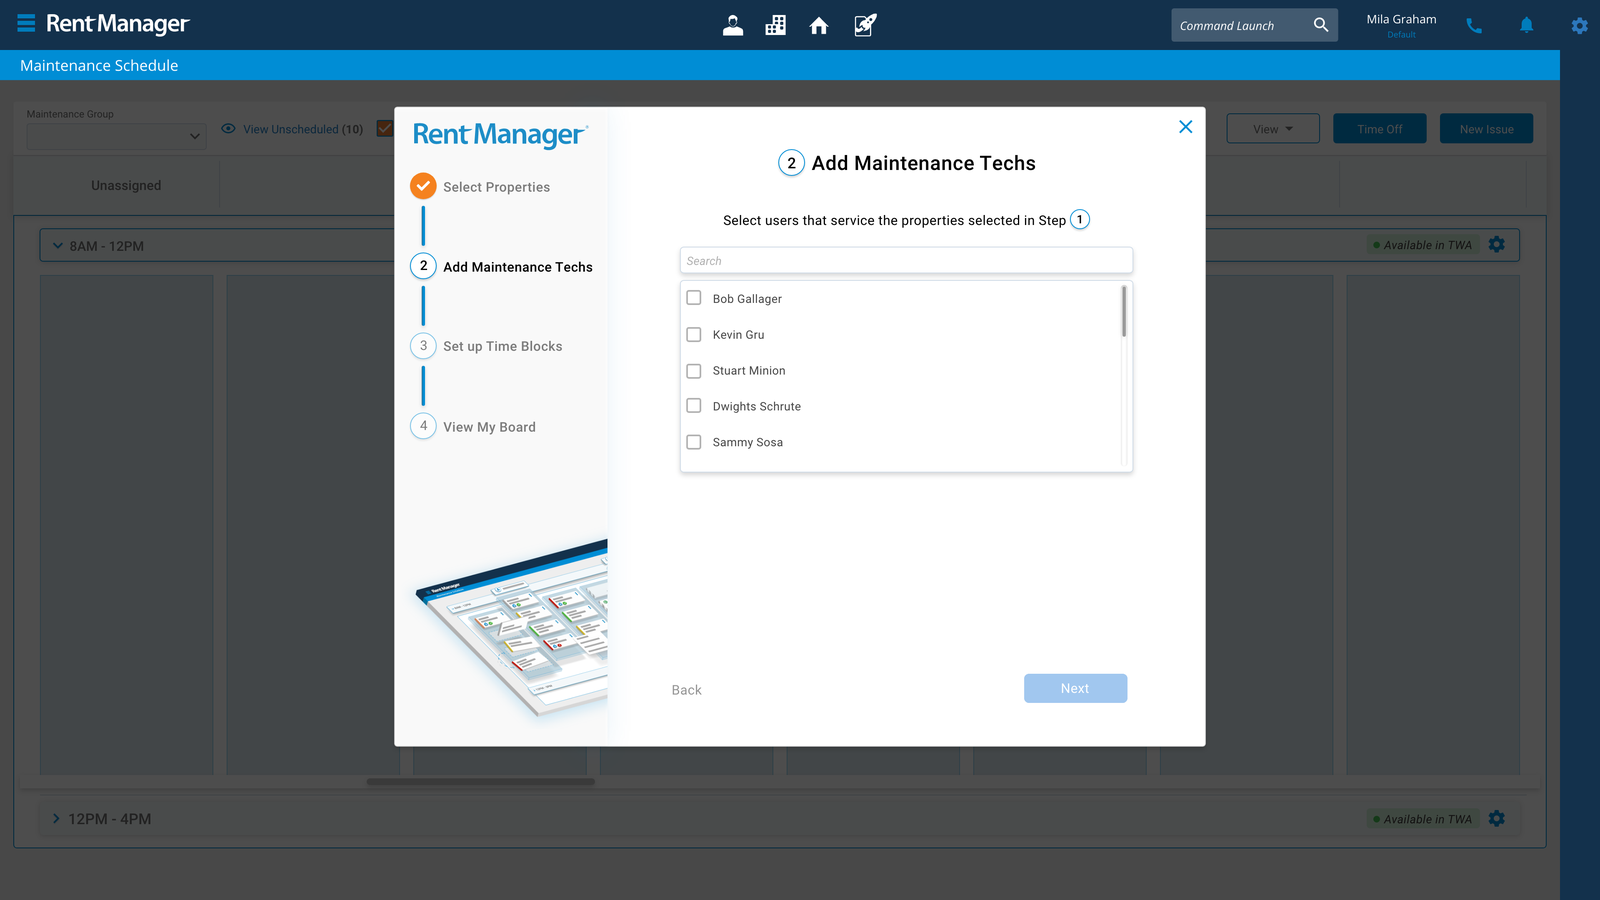
Task: Click the Add Maintenance Techs heading
Action: pyautogui.click(x=924, y=163)
